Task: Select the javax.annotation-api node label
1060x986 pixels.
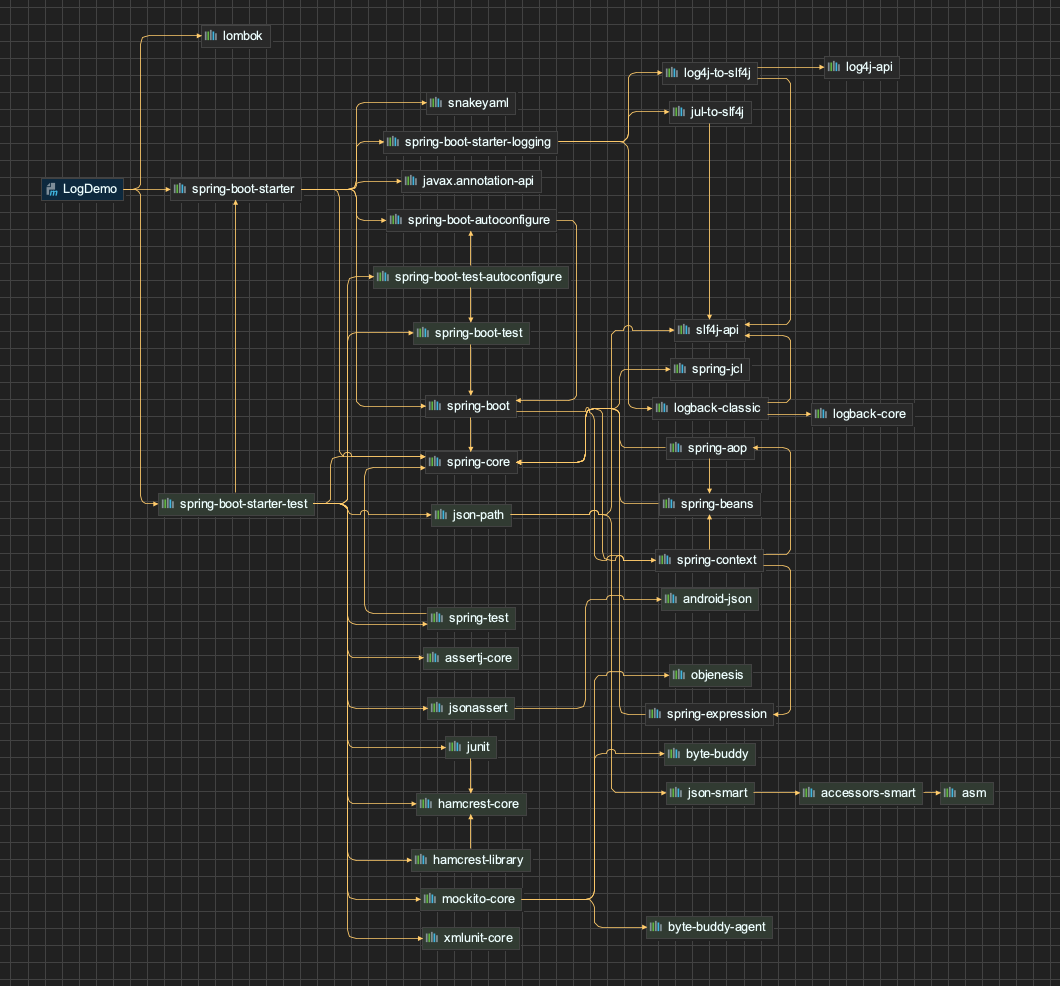Action: (x=478, y=181)
